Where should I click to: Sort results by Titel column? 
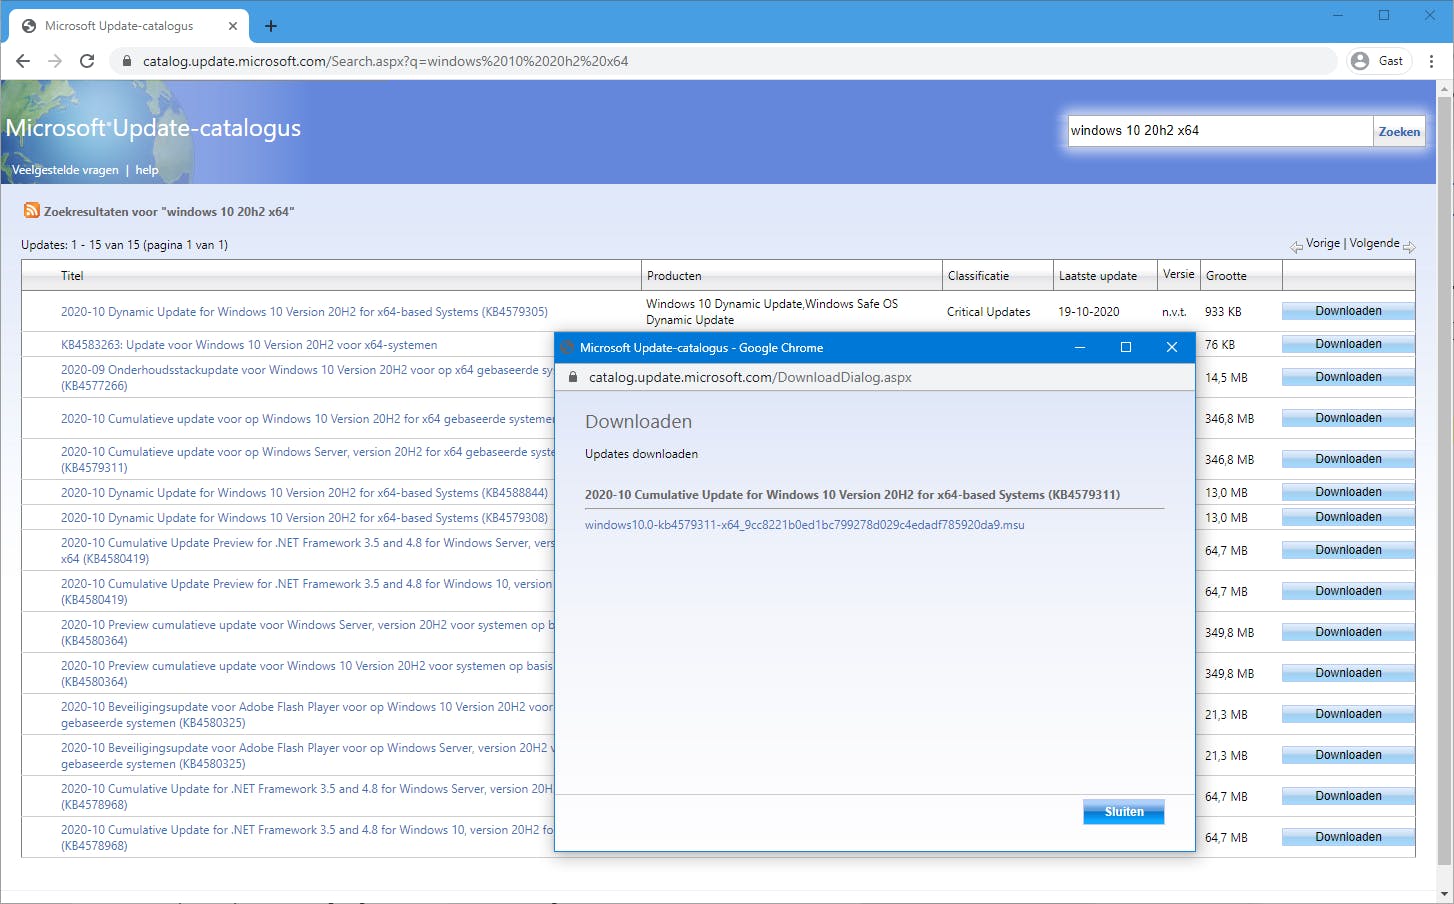click(72, 276)
